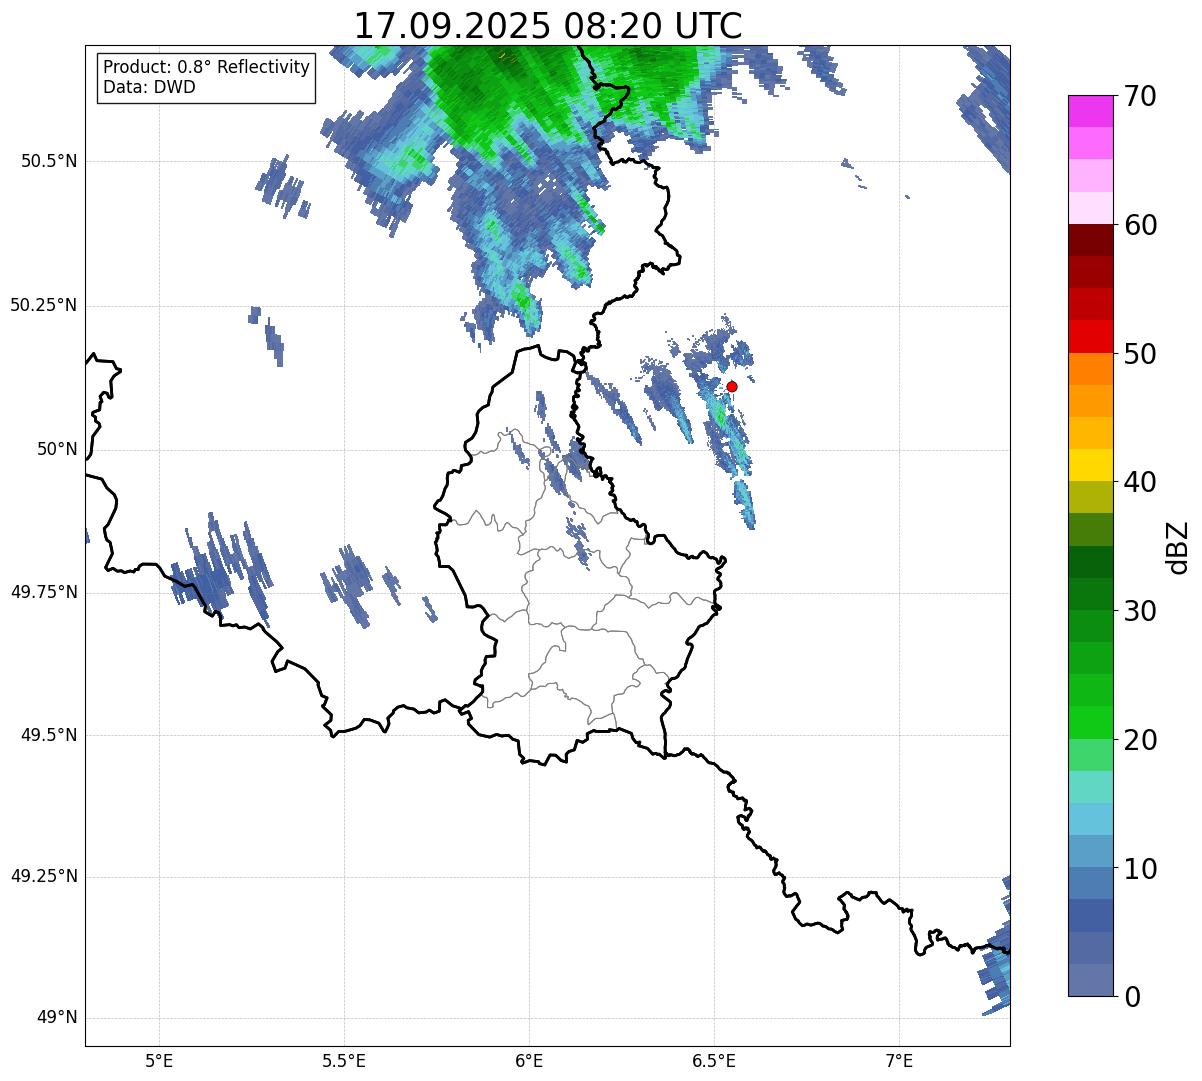Click the title '17.09.2025 08:20 UTC'
1202x1081 pixels.
(x=548, y=26)
